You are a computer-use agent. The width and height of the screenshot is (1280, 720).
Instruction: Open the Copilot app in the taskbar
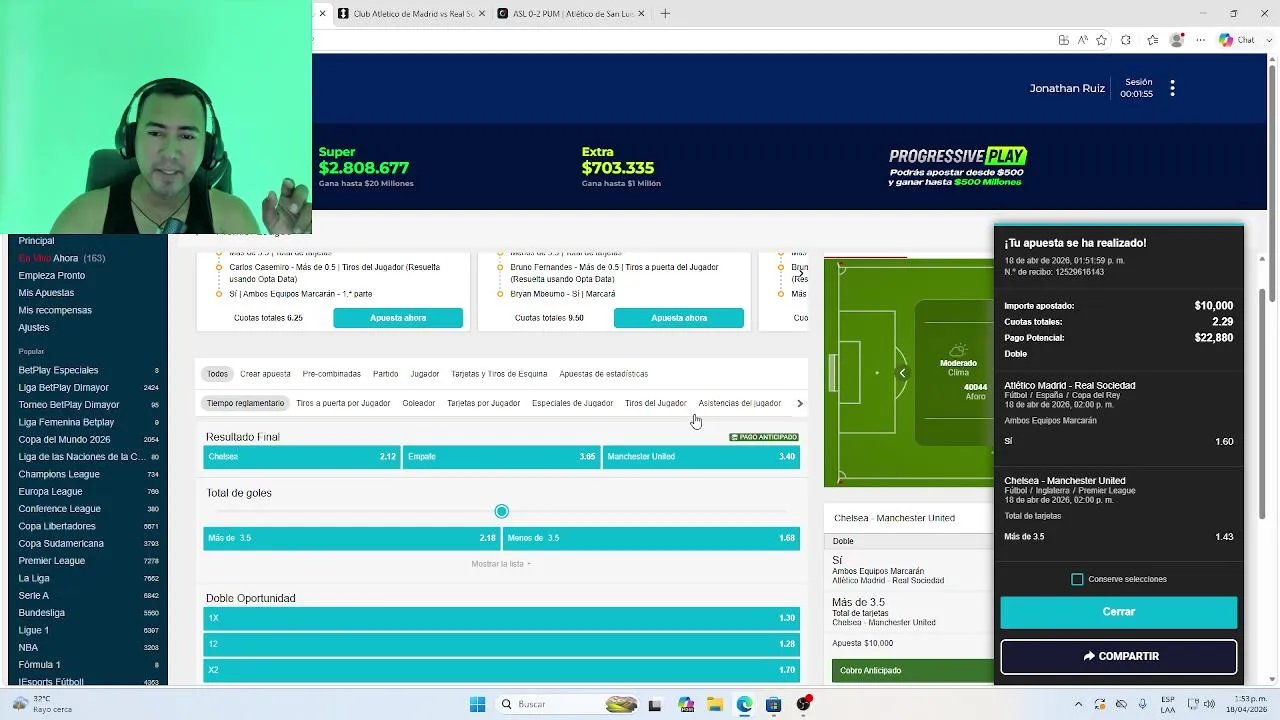(x=686, y=704)
